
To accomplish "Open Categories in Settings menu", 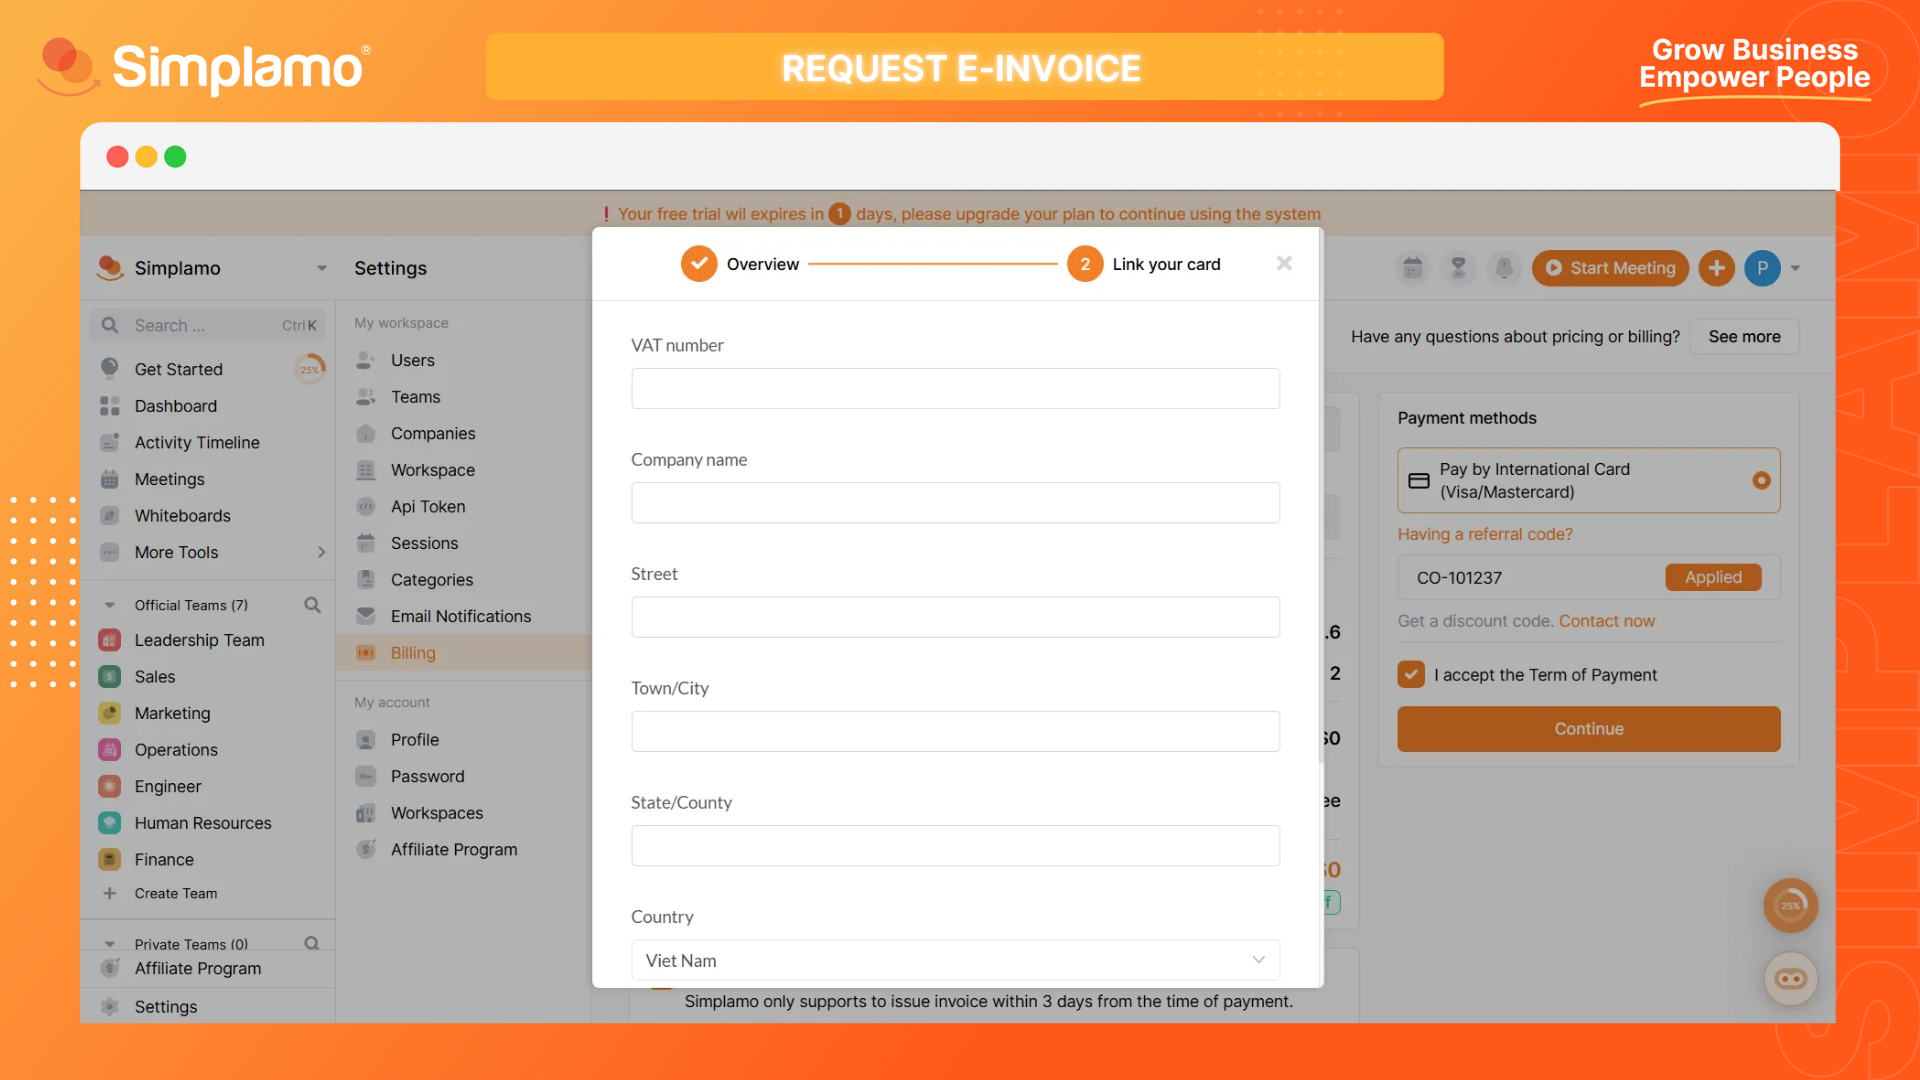I will click(432, 580).
